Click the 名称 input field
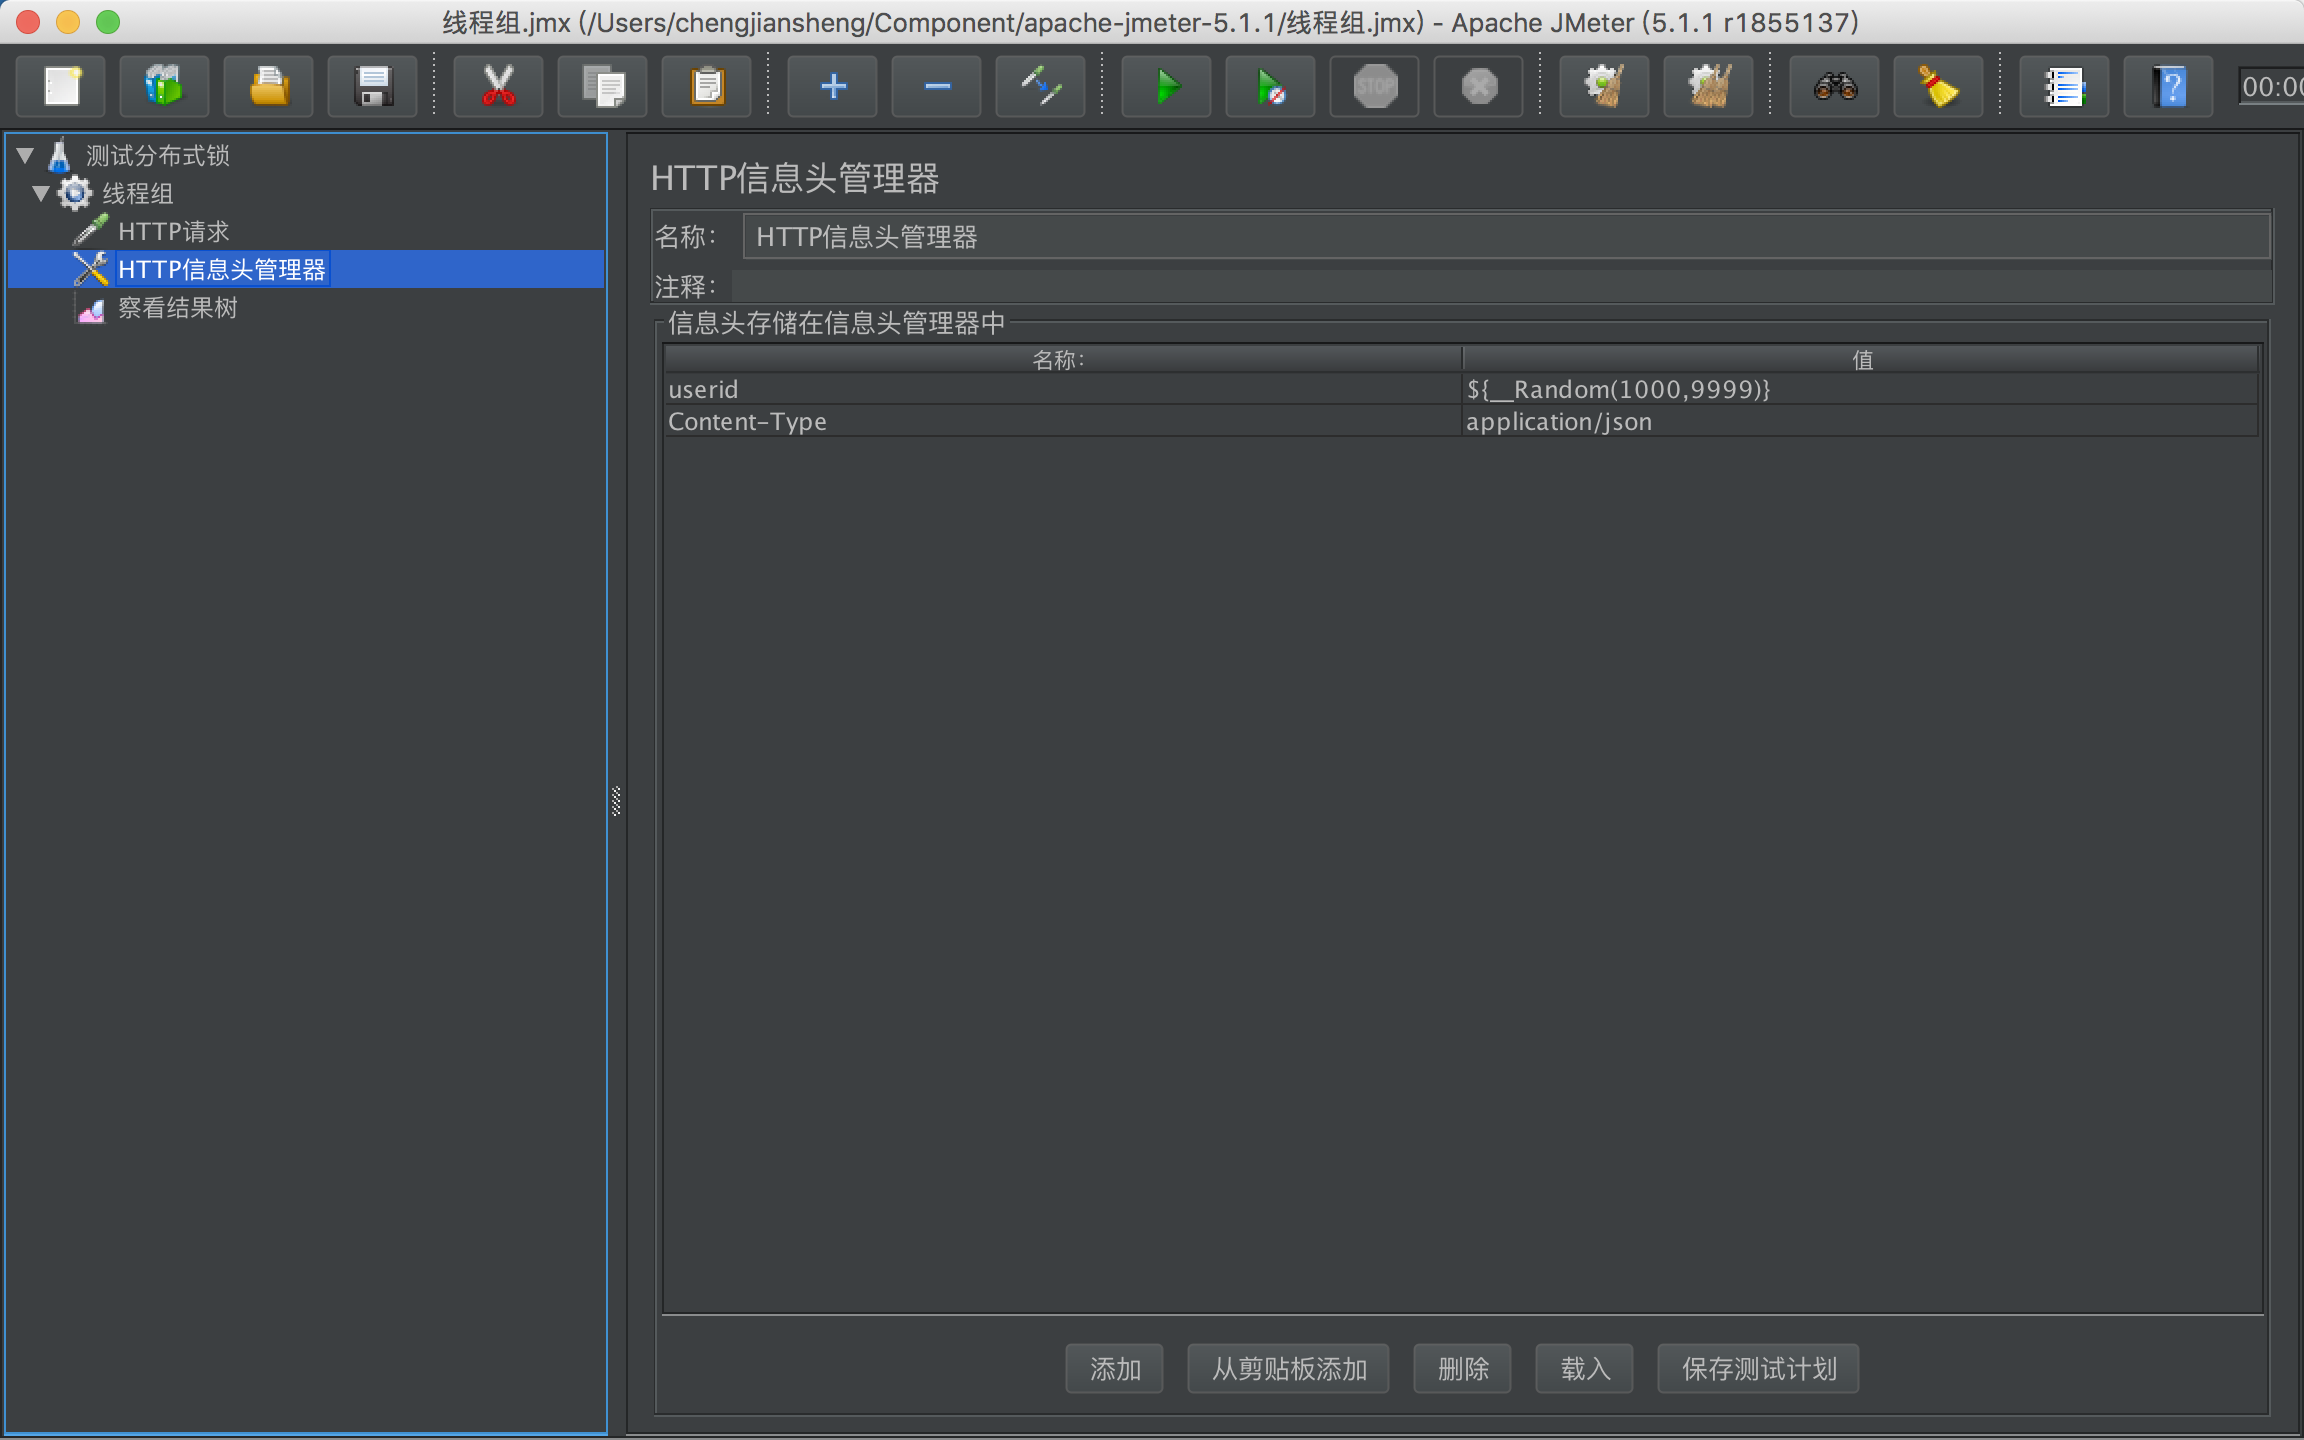Image resolution: width=2304 pixels, height=1440 pixels. pyautogui.click(x=1505, y=237)
